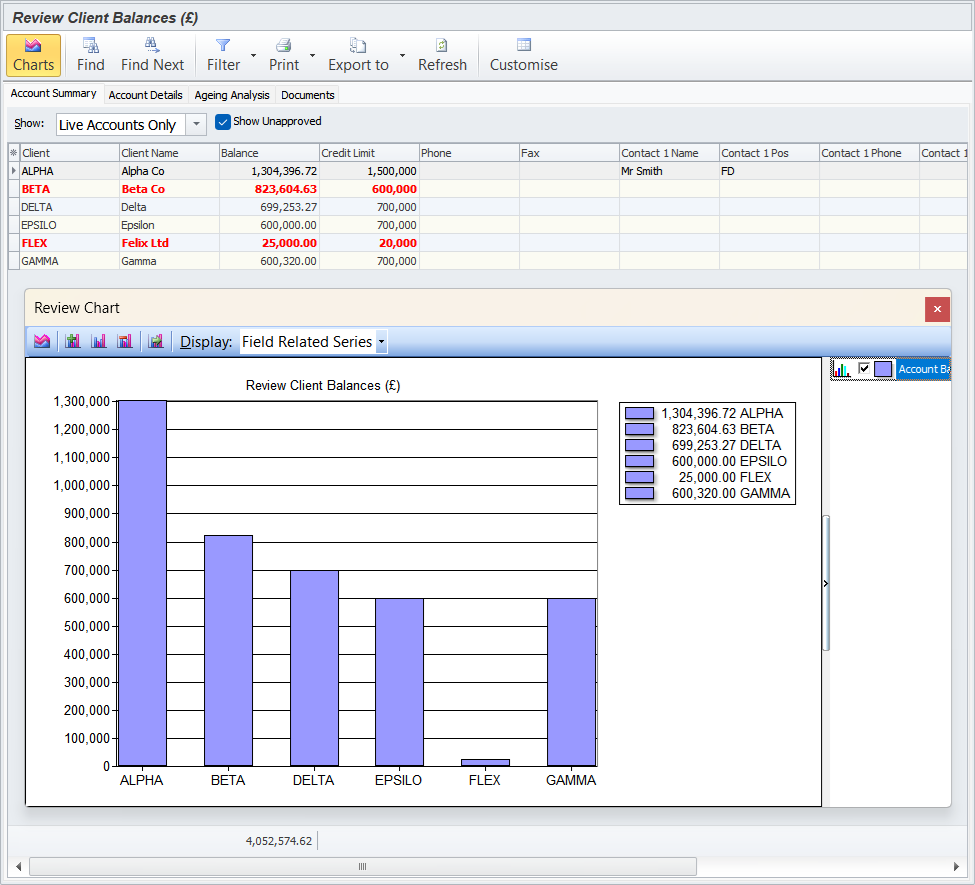Click the Account Balance series color swatch

coord(885,368)
